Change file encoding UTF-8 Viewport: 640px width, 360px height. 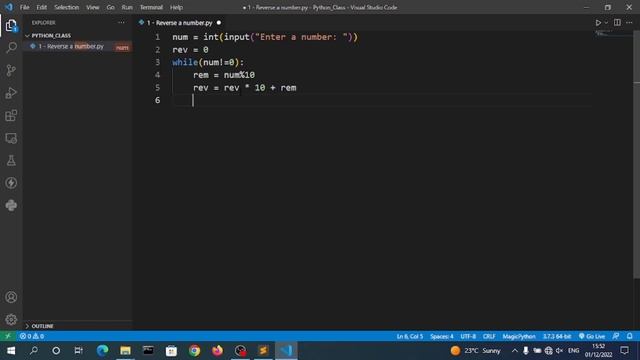point(468,336)
